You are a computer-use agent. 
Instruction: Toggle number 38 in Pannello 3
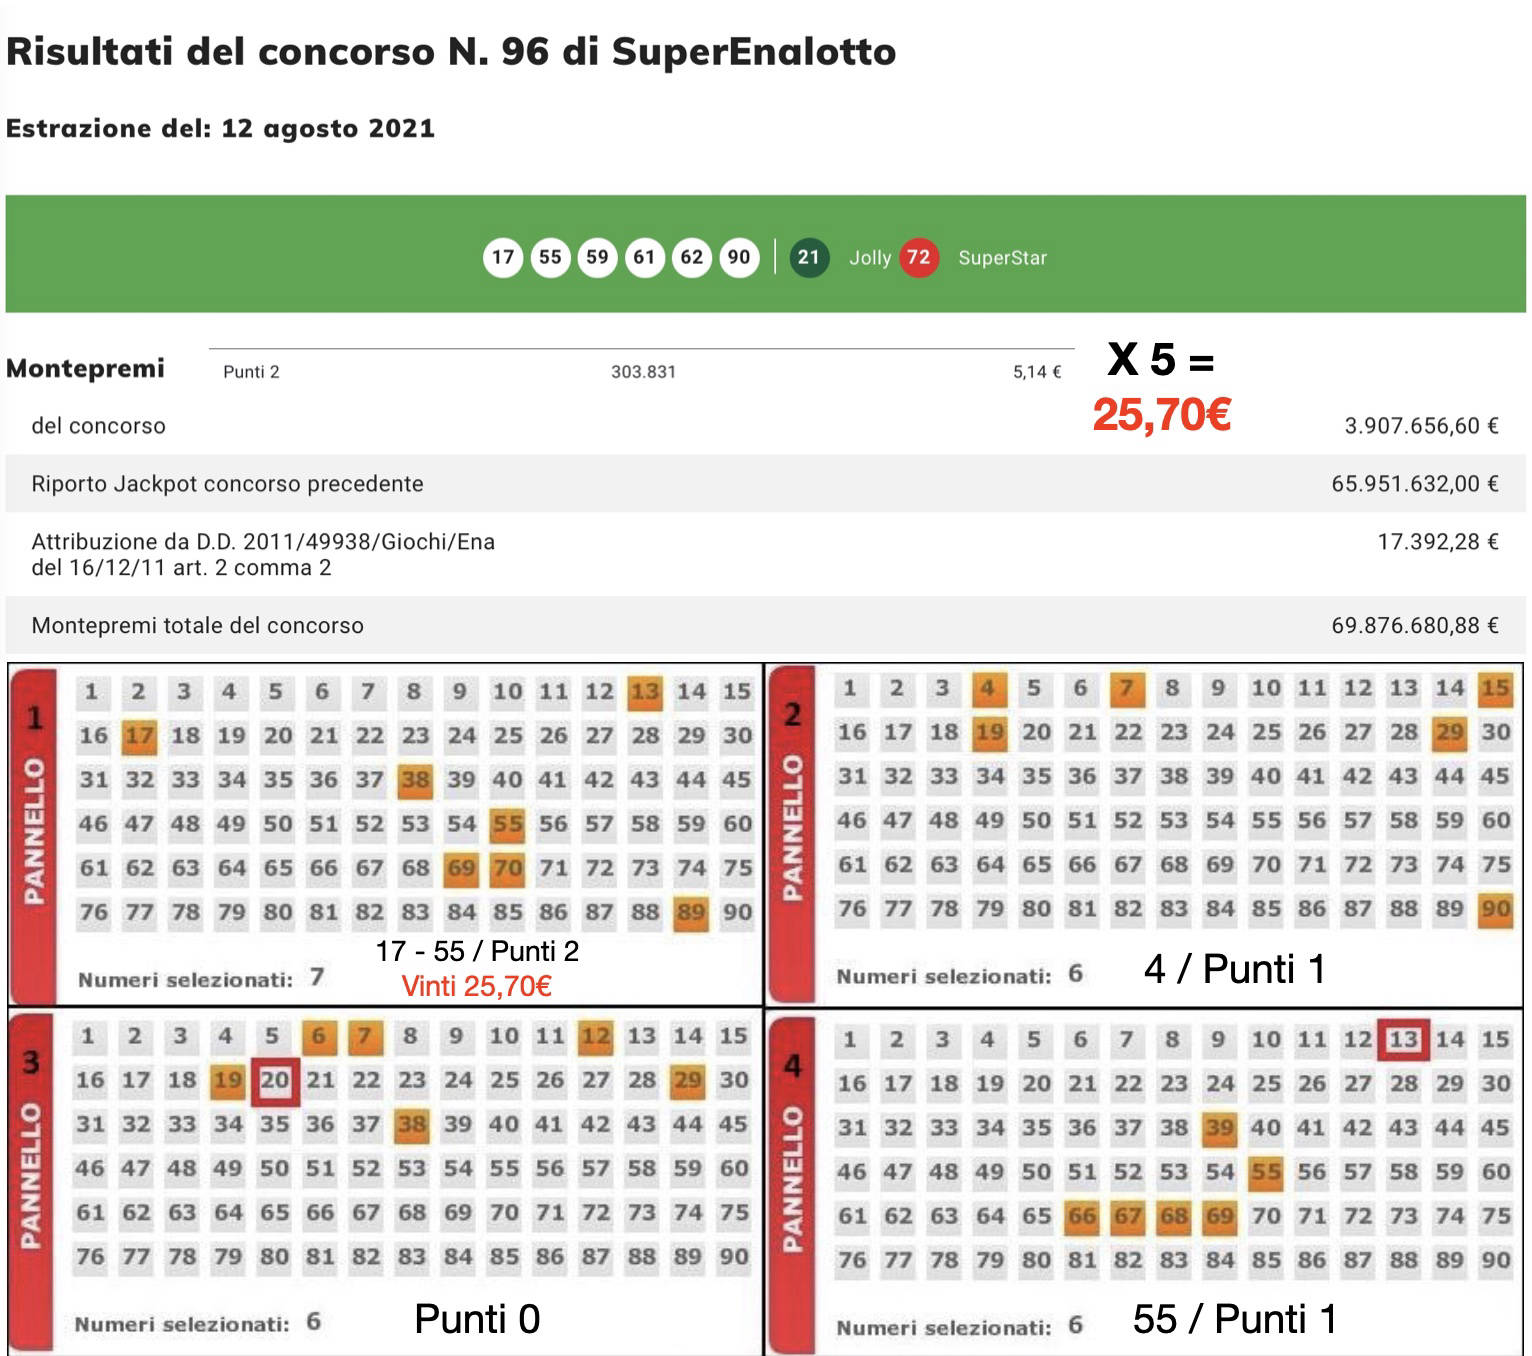(412, 1124)
